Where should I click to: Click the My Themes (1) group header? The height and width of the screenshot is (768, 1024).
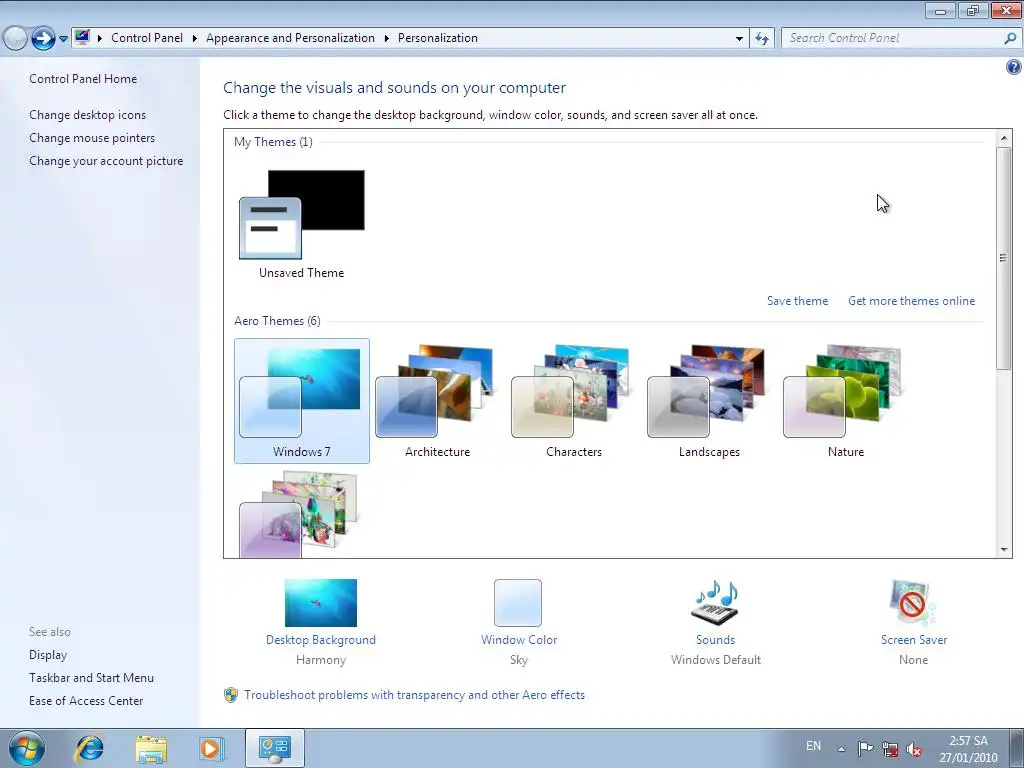pyautogui.click(x=274, y=142)
